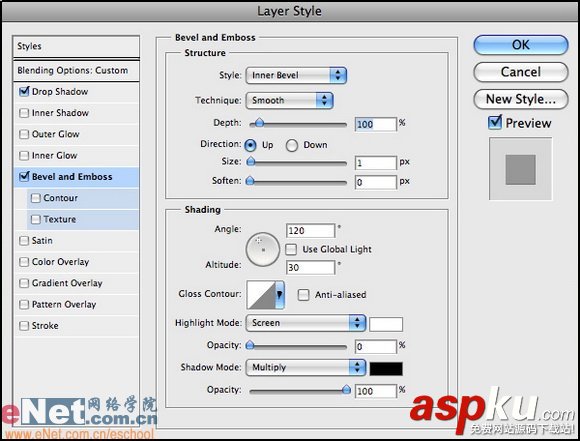Open the white highlight color swatch
The width and height of the screenshot is (580, 441).
pyautogui.click(x=386, y=324)
